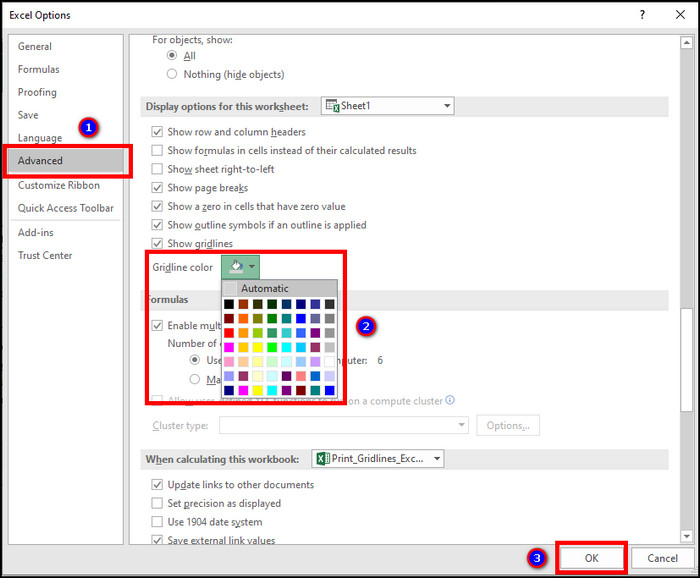Screen dimensions: 700x578
Task: Pick the brown color swatch
Action: point(243,304)
